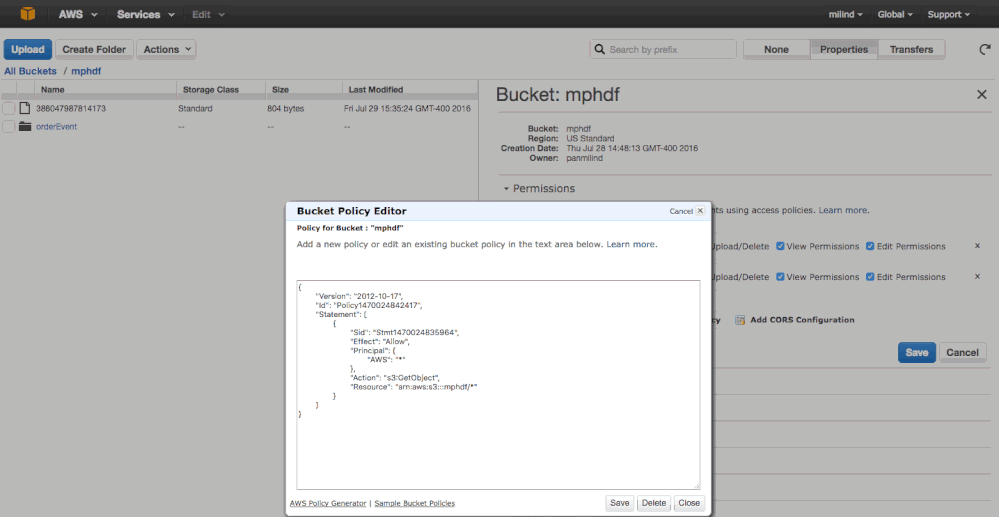
Task: Click the Standard storage class cell
Action: pos(195,108)
